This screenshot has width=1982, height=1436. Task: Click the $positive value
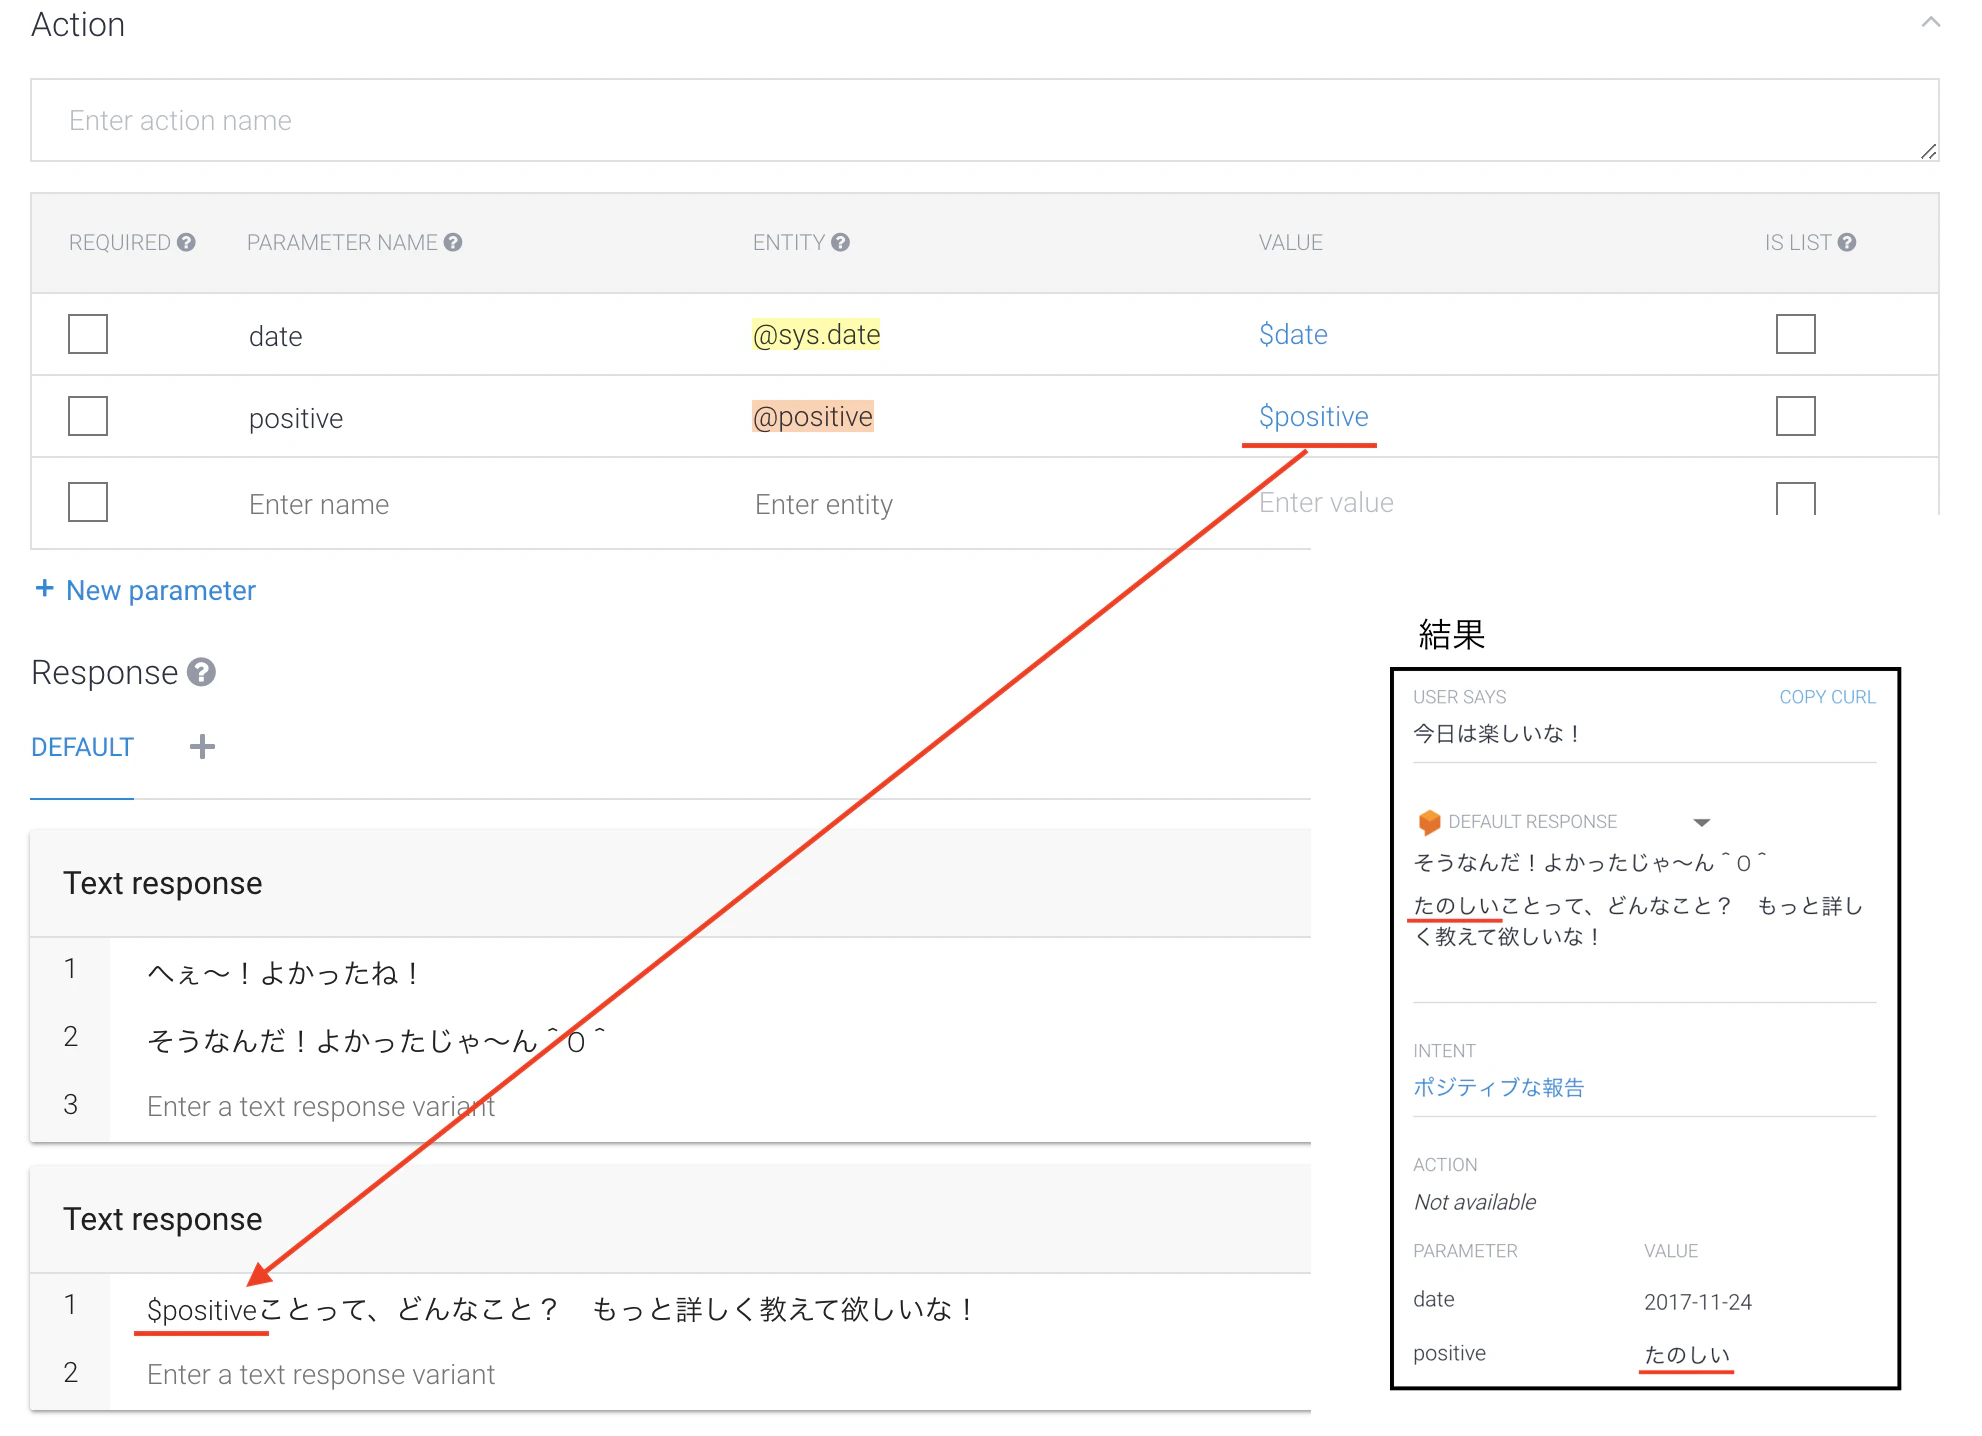click(1313, 416)
